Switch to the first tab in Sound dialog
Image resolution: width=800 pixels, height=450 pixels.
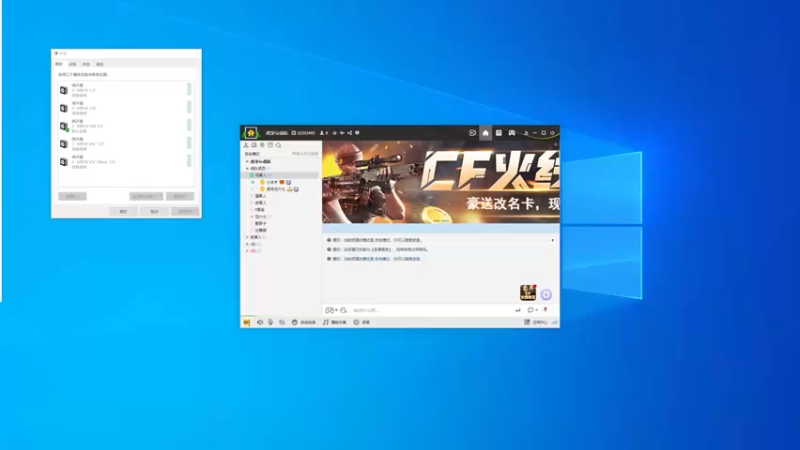click(x=59, y=64)
